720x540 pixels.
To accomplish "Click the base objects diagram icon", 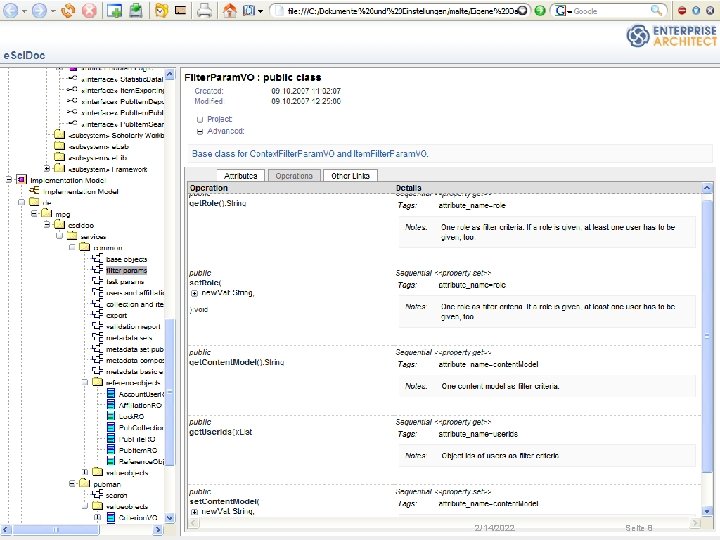I will (x=97, y=259).
